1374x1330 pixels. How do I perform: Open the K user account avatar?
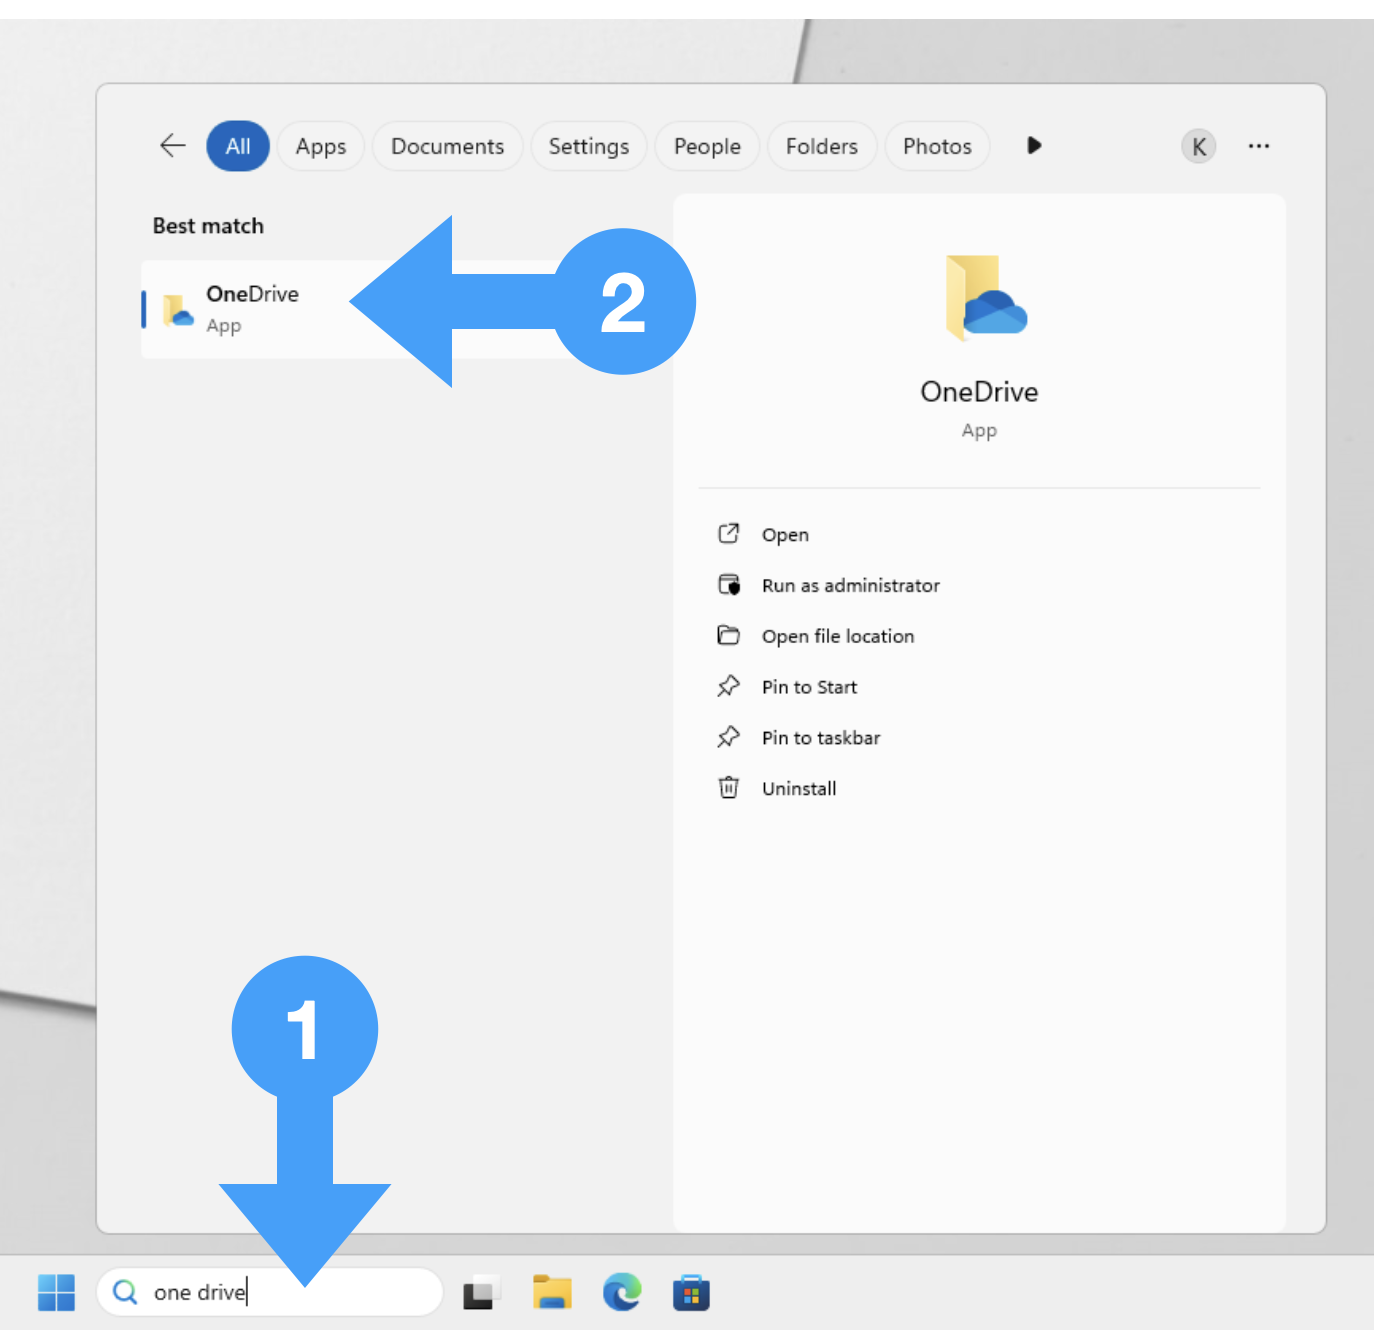[x=1198, y=146]
